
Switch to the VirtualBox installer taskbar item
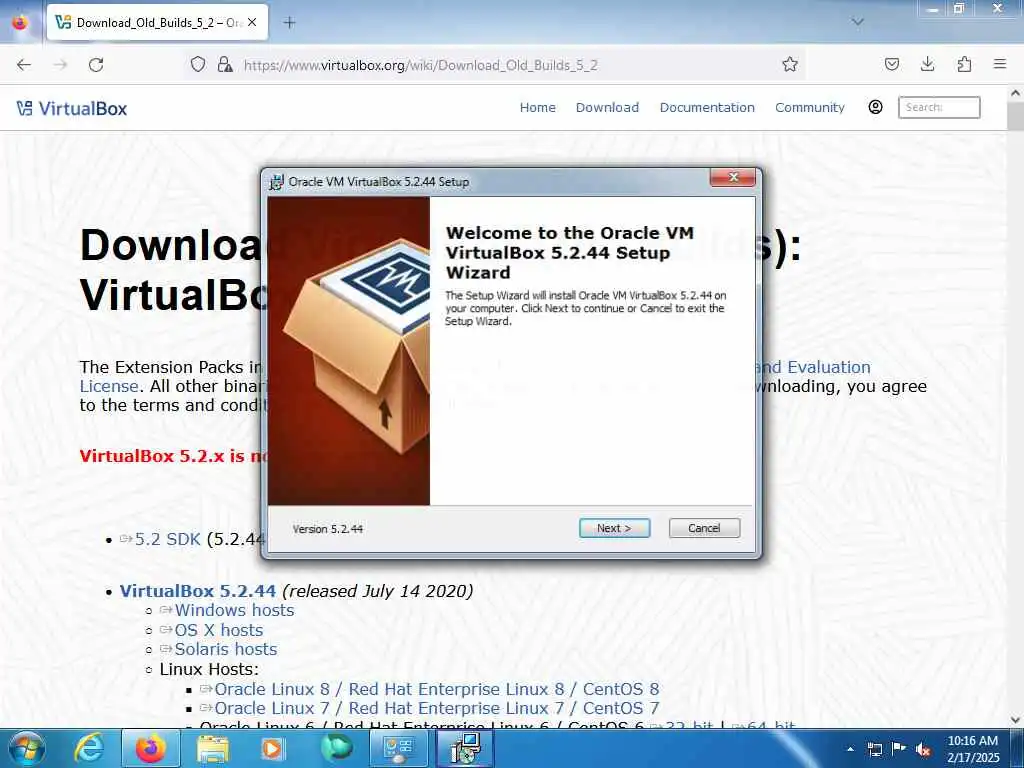tap(465, 748)
